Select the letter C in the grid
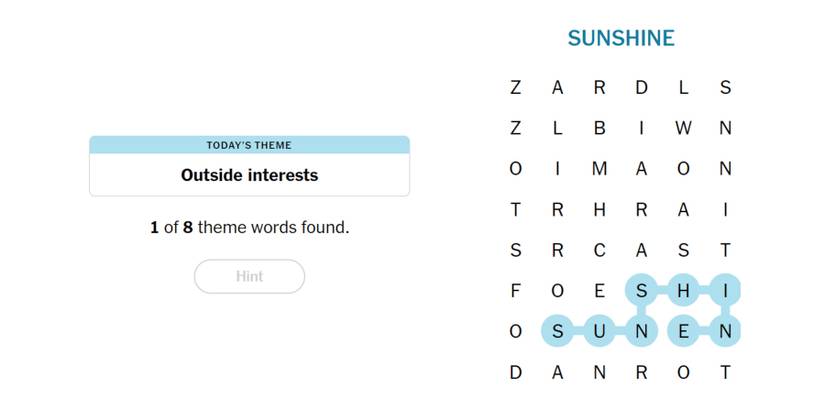This screenshot has width=825, height=413. pos(599,250)
